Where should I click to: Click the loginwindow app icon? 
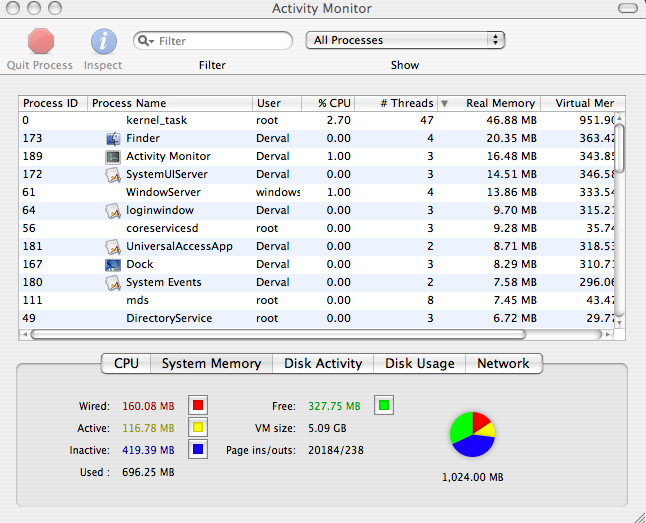click(113, 211)
